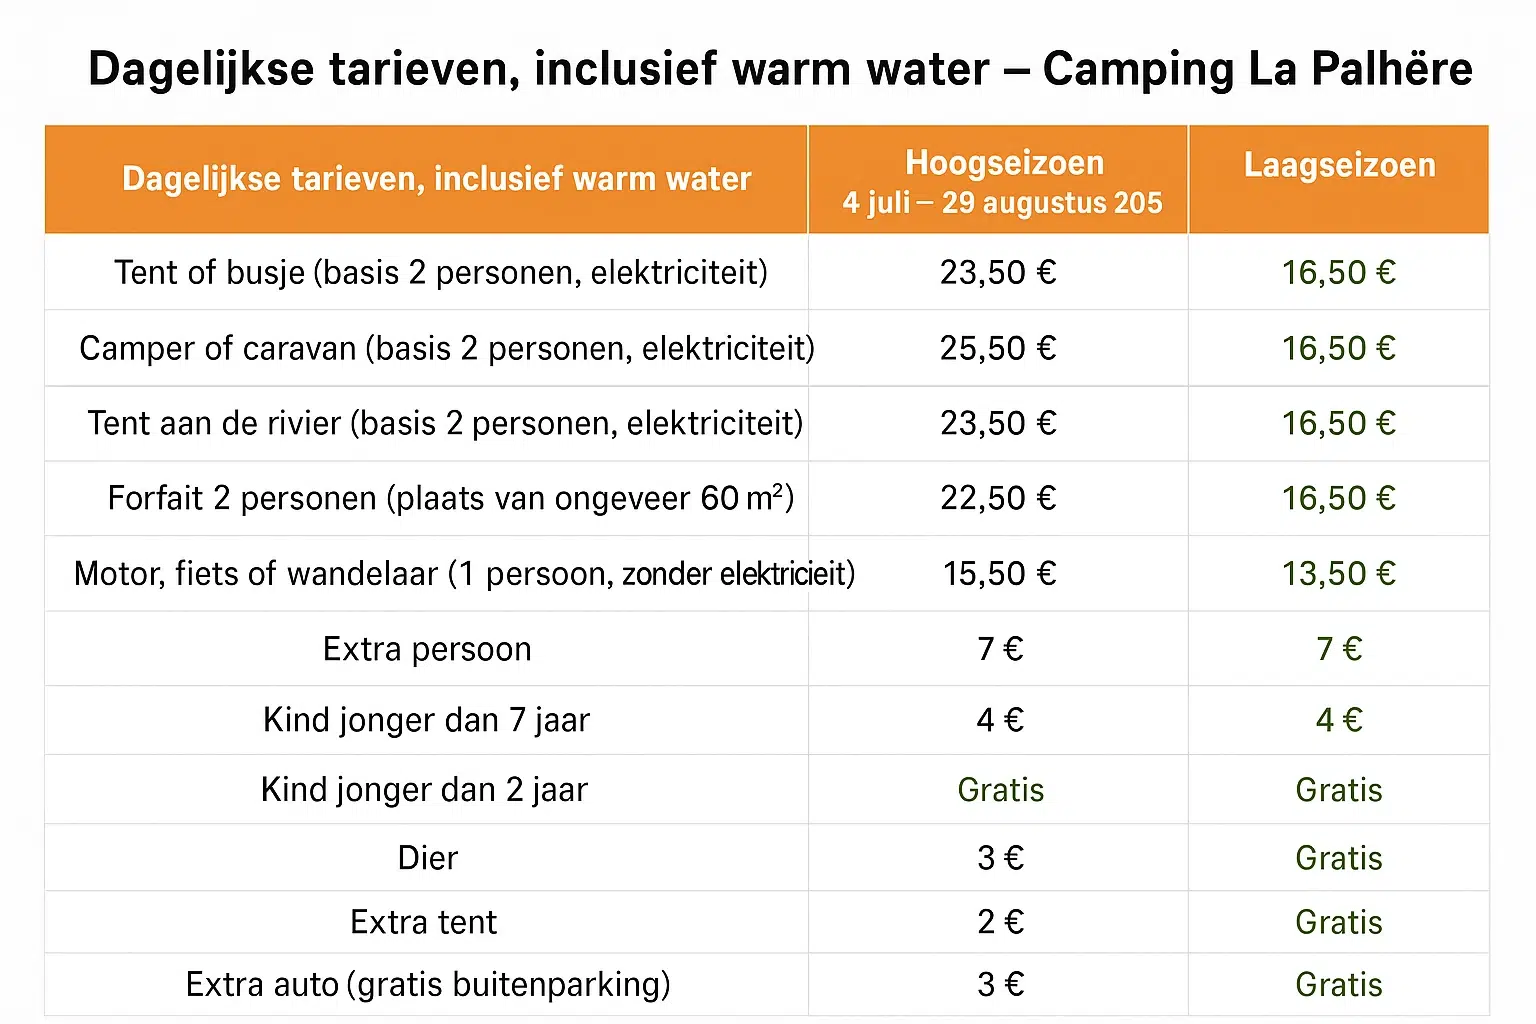Screen dimensions: 1536x1024
Task: Click the 'Extra tent' row label
Action: tap(423, 922)
